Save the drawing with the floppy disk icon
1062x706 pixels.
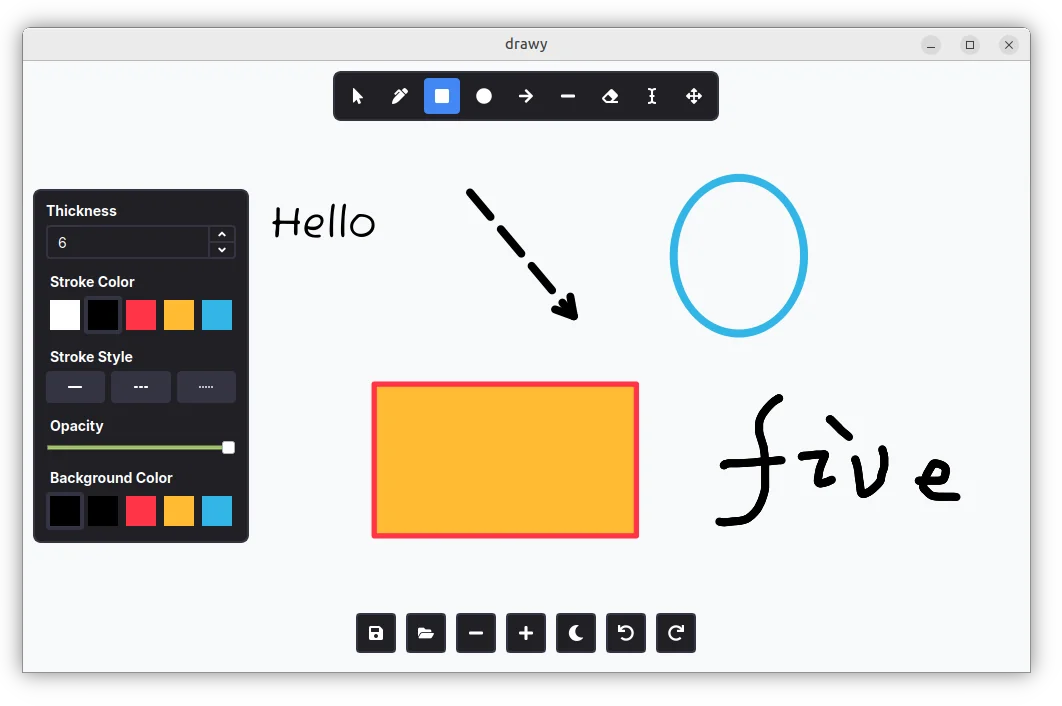(376, 633)
